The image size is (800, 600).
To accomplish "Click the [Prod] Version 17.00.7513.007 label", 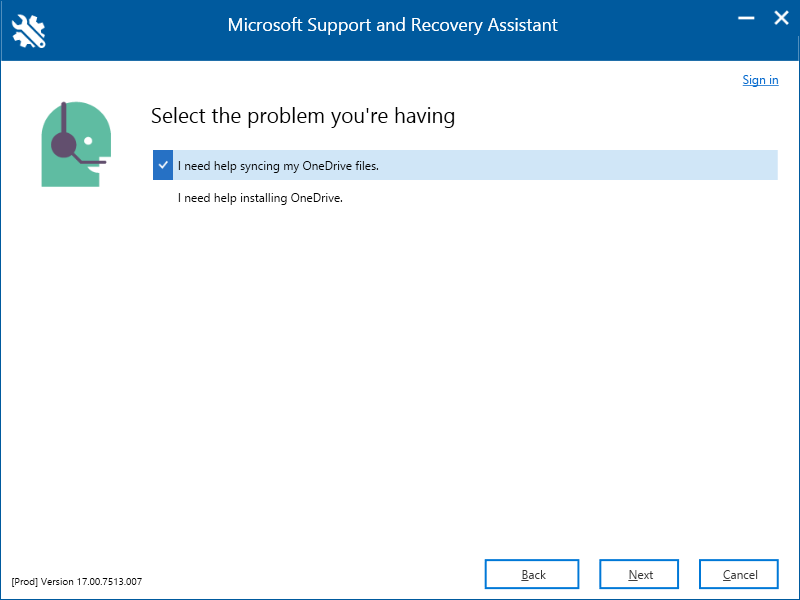I will pos(77,582).
